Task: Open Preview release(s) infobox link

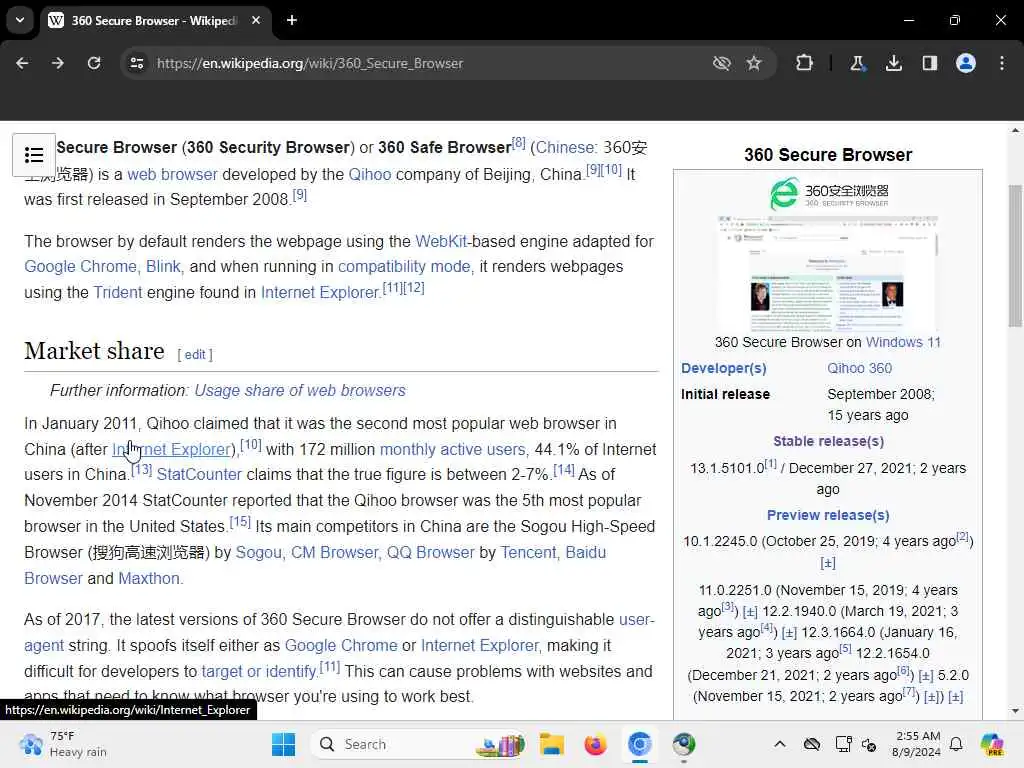Action: (x=828, y=515)
